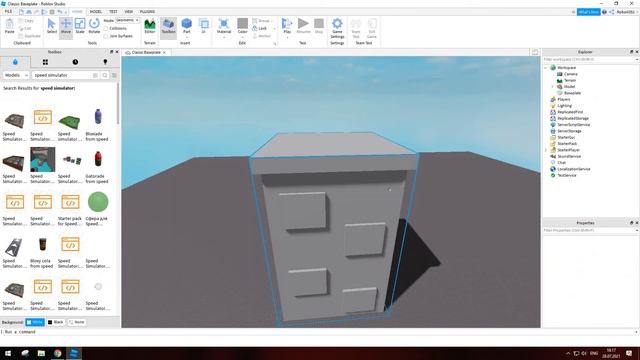Activate the Move tool
The height and width of the screenshot is (360, 640).
coord(66,26)
